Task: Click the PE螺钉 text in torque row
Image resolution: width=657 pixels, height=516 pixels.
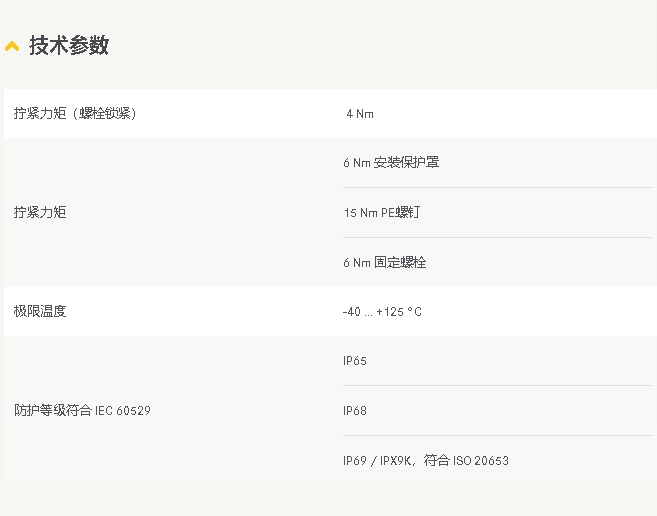Action: (x=401, y=213)
